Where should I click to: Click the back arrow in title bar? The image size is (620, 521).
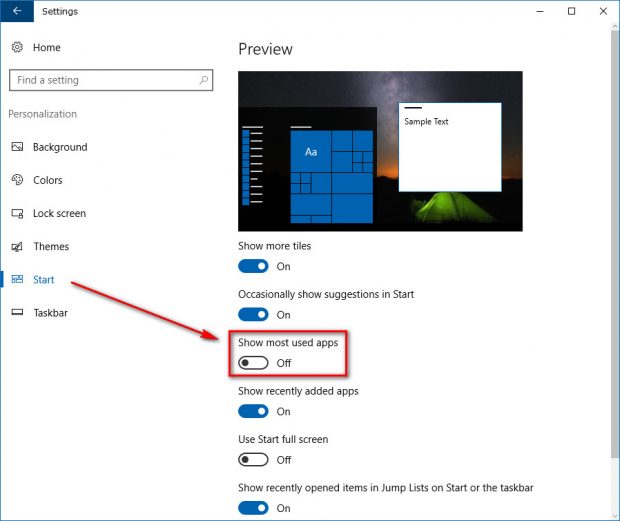[17, 11]
